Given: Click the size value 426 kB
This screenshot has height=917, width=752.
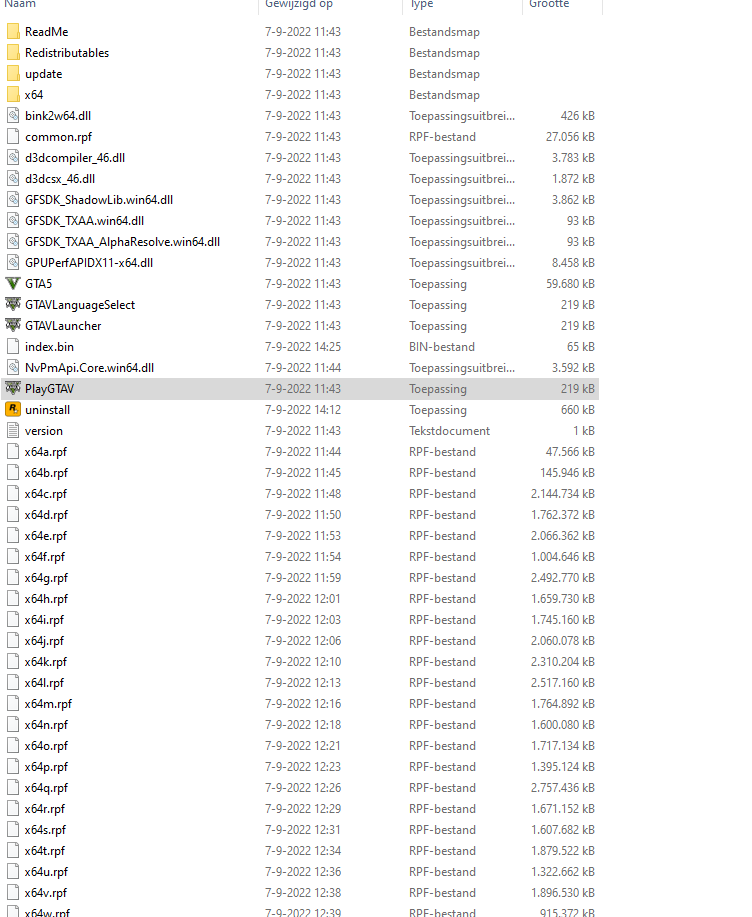Looking at the screenshot, I should coord(578,116).
